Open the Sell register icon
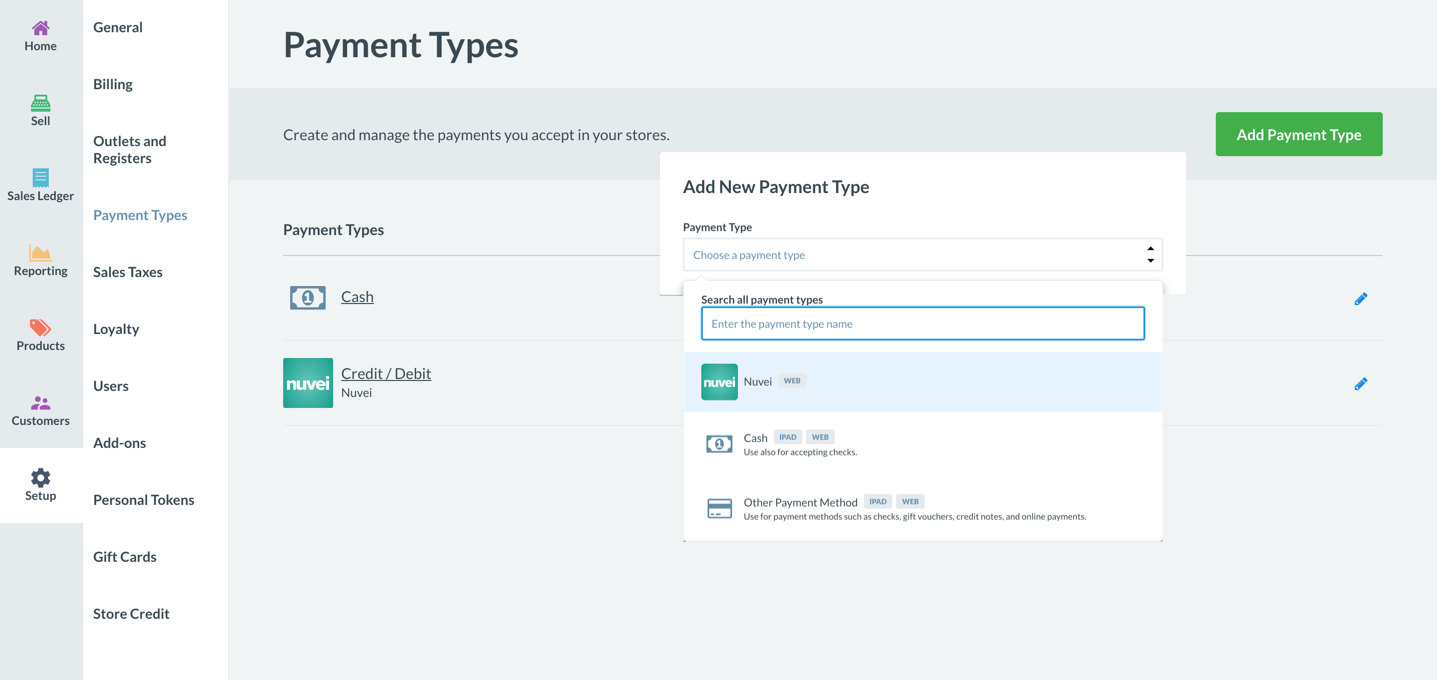The image size is (1437, 680). [x=40, y=103]
